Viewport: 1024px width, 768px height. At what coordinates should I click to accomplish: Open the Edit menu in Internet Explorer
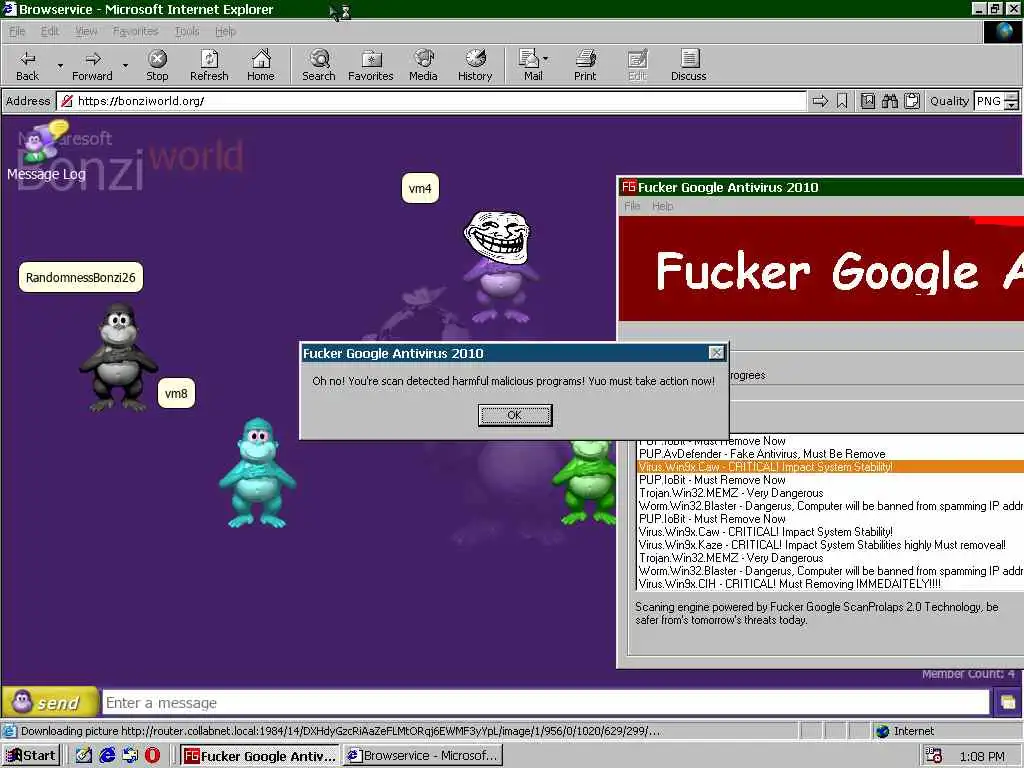click(50, 31)
